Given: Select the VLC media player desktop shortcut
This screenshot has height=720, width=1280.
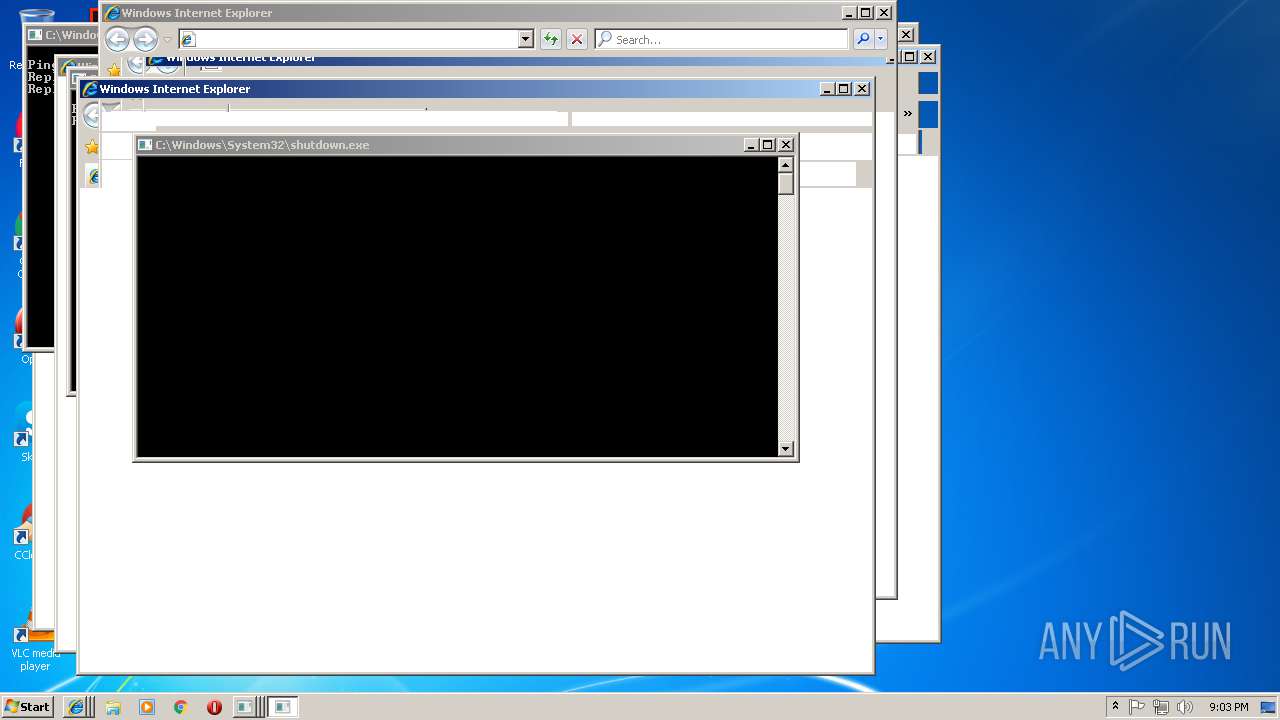Looking at the screenshot, I should pos(35,646).
